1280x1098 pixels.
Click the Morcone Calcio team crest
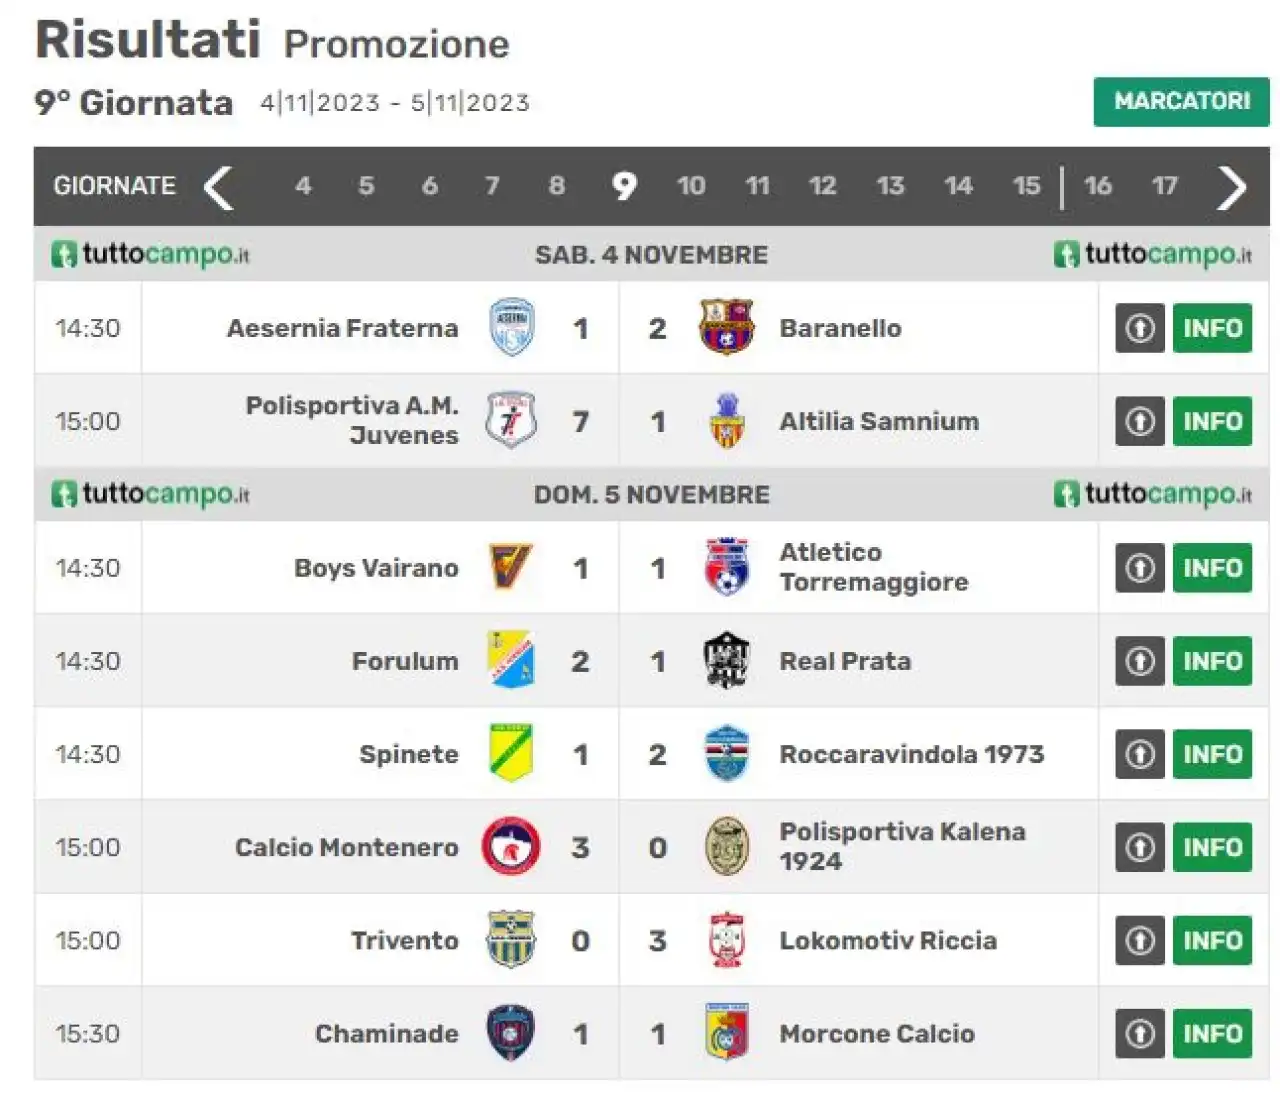pos(727,1033)
